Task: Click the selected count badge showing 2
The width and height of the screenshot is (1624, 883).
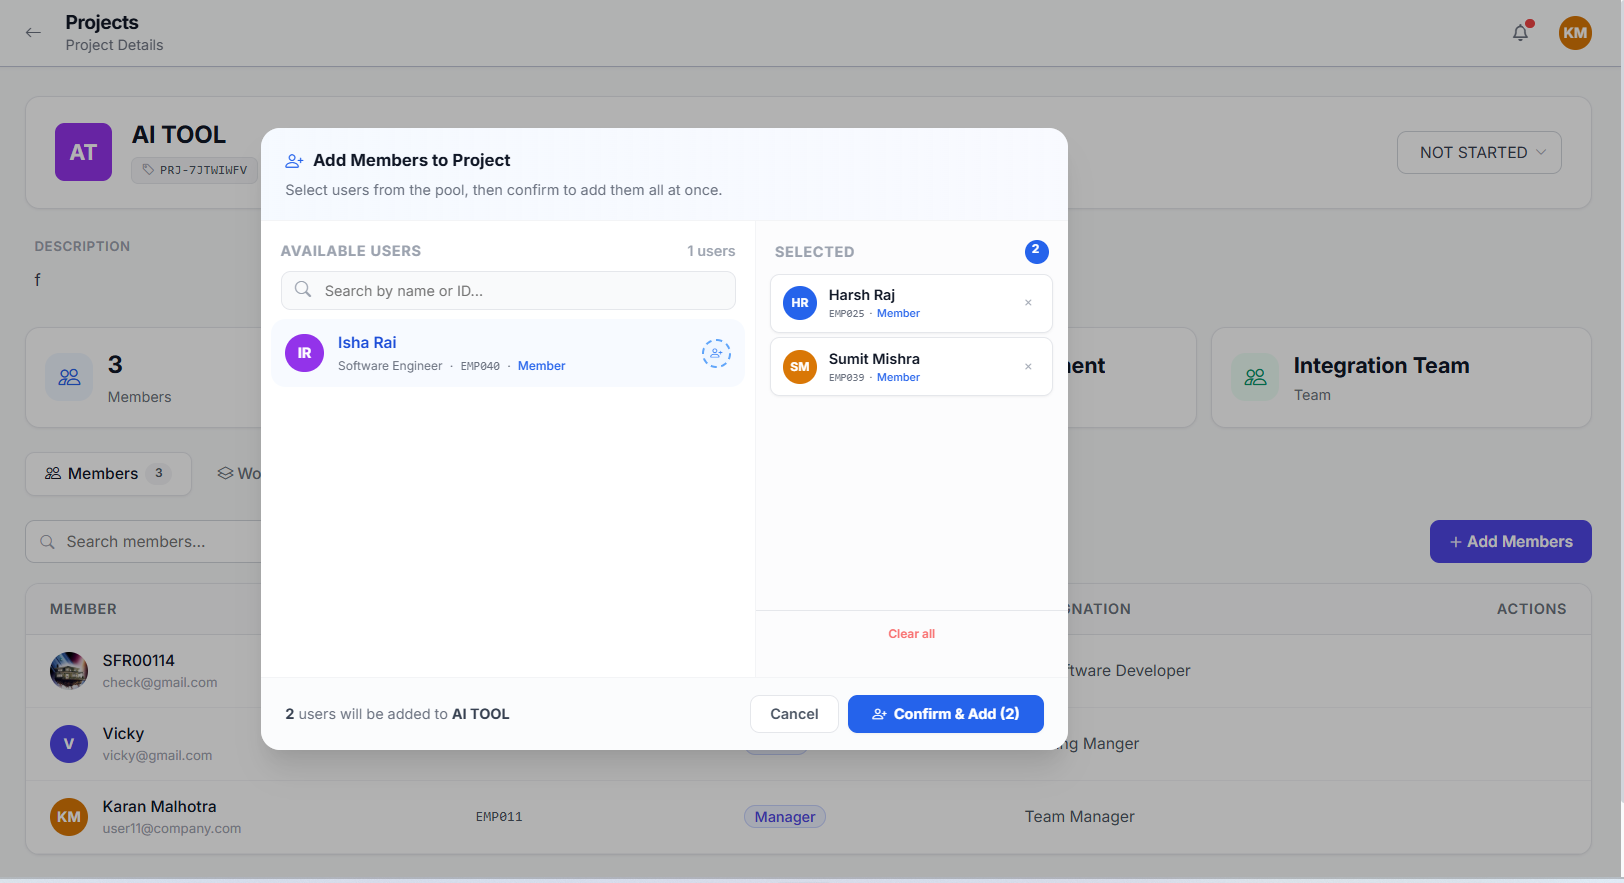Action: coord(1036,251)
